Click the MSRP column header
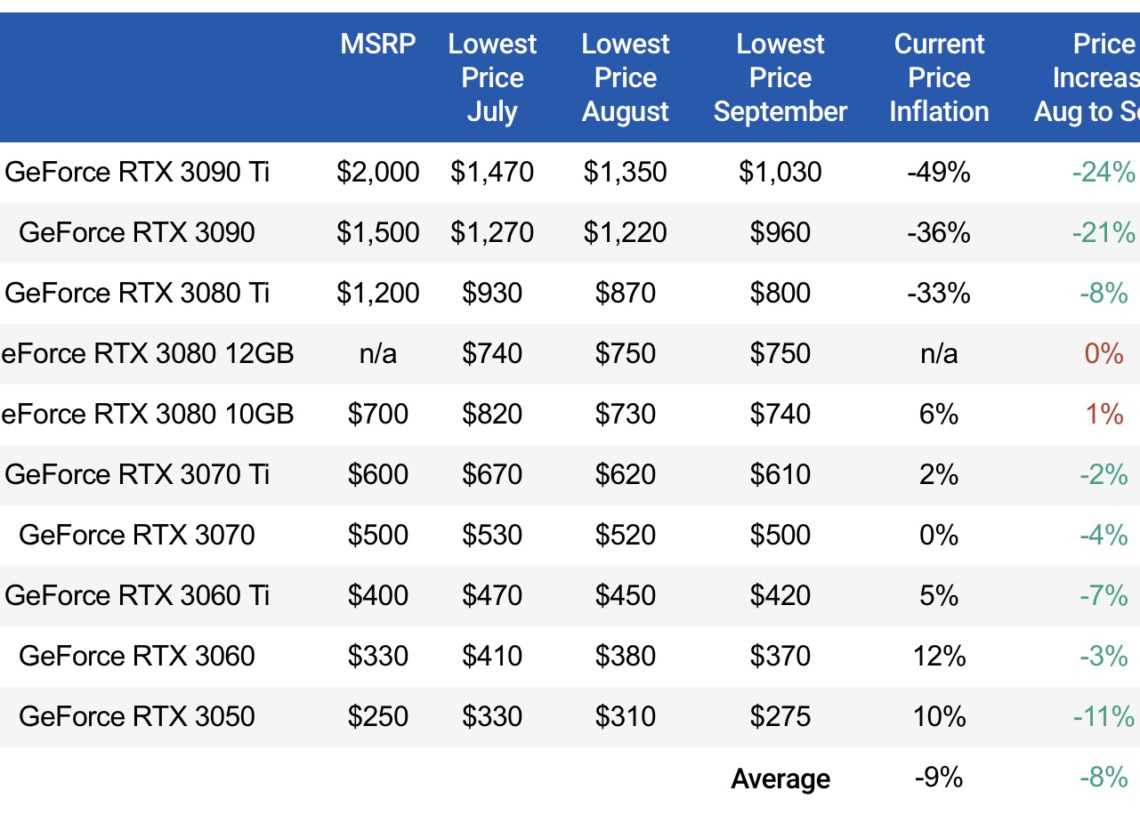 (x=378, y=45)
